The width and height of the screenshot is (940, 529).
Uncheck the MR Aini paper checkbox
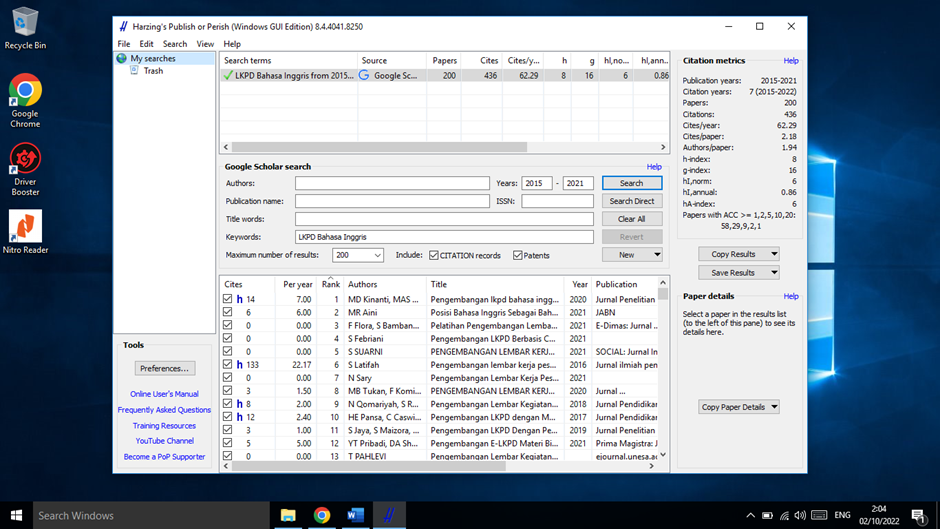coord(228,312)
